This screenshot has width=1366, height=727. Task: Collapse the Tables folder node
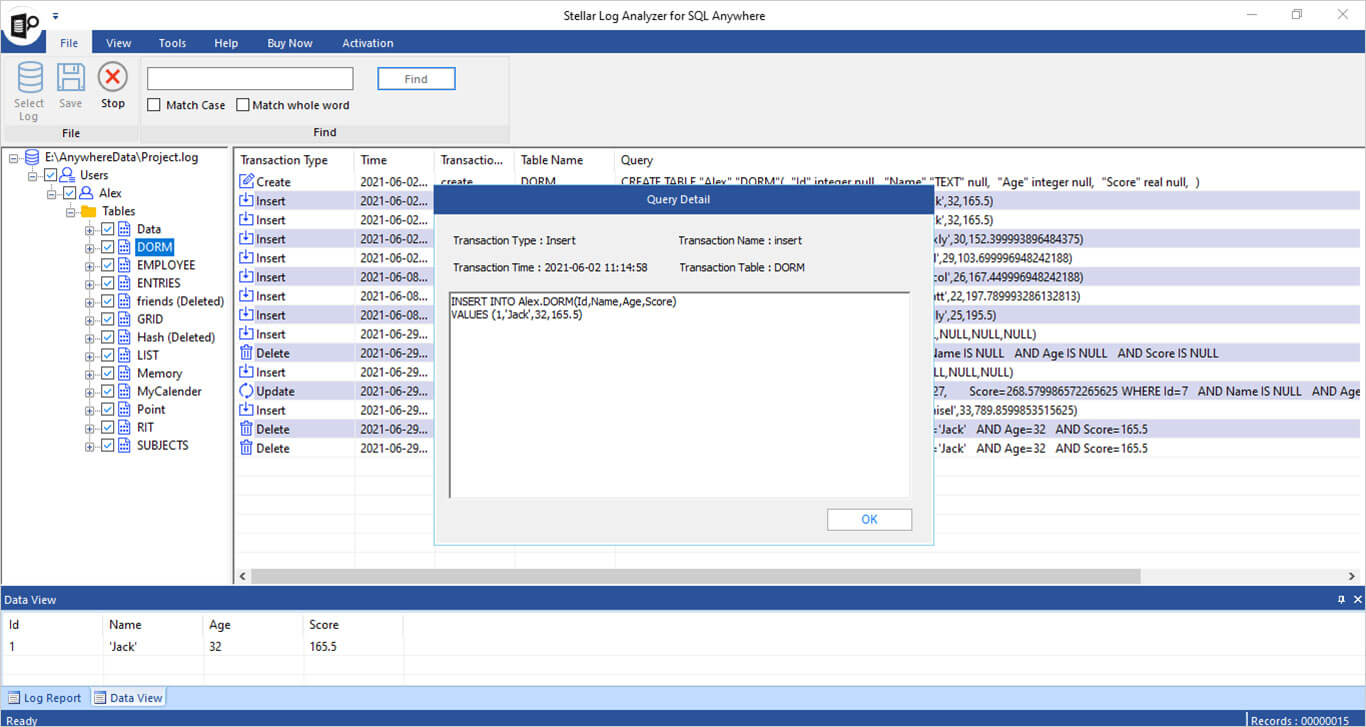71,211
